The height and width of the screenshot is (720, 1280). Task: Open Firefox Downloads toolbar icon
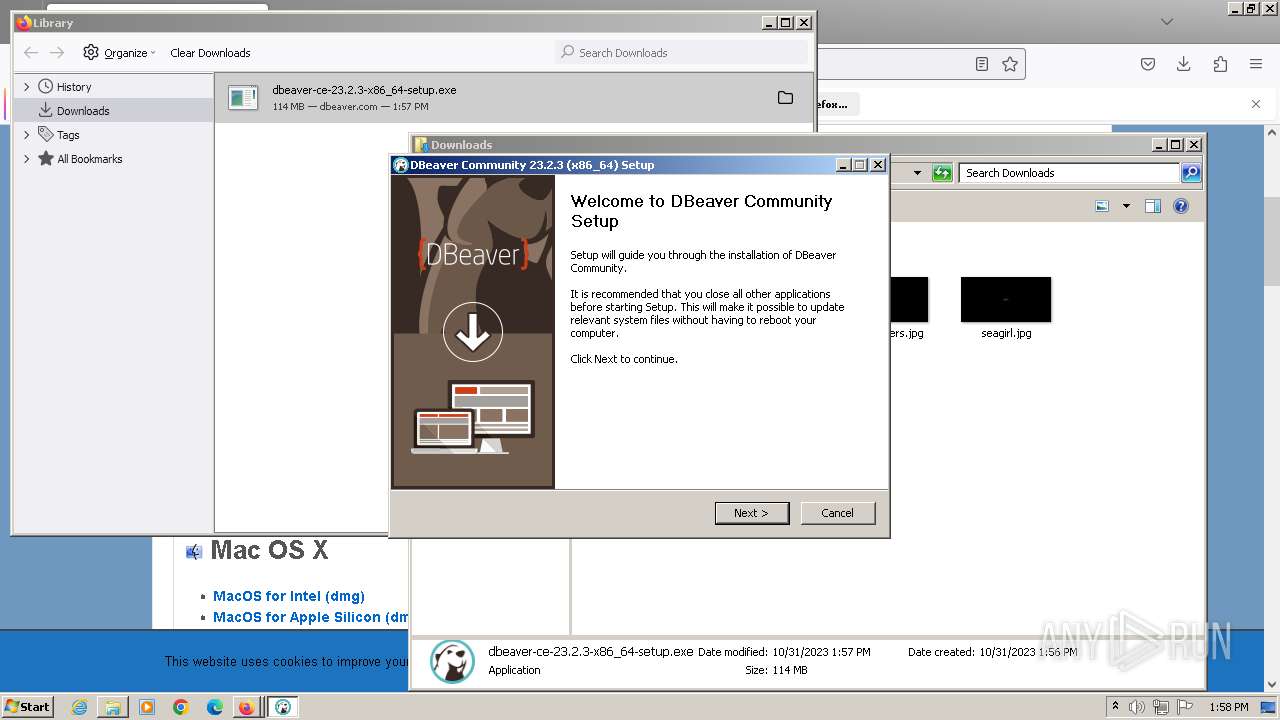pos(1184,64)
